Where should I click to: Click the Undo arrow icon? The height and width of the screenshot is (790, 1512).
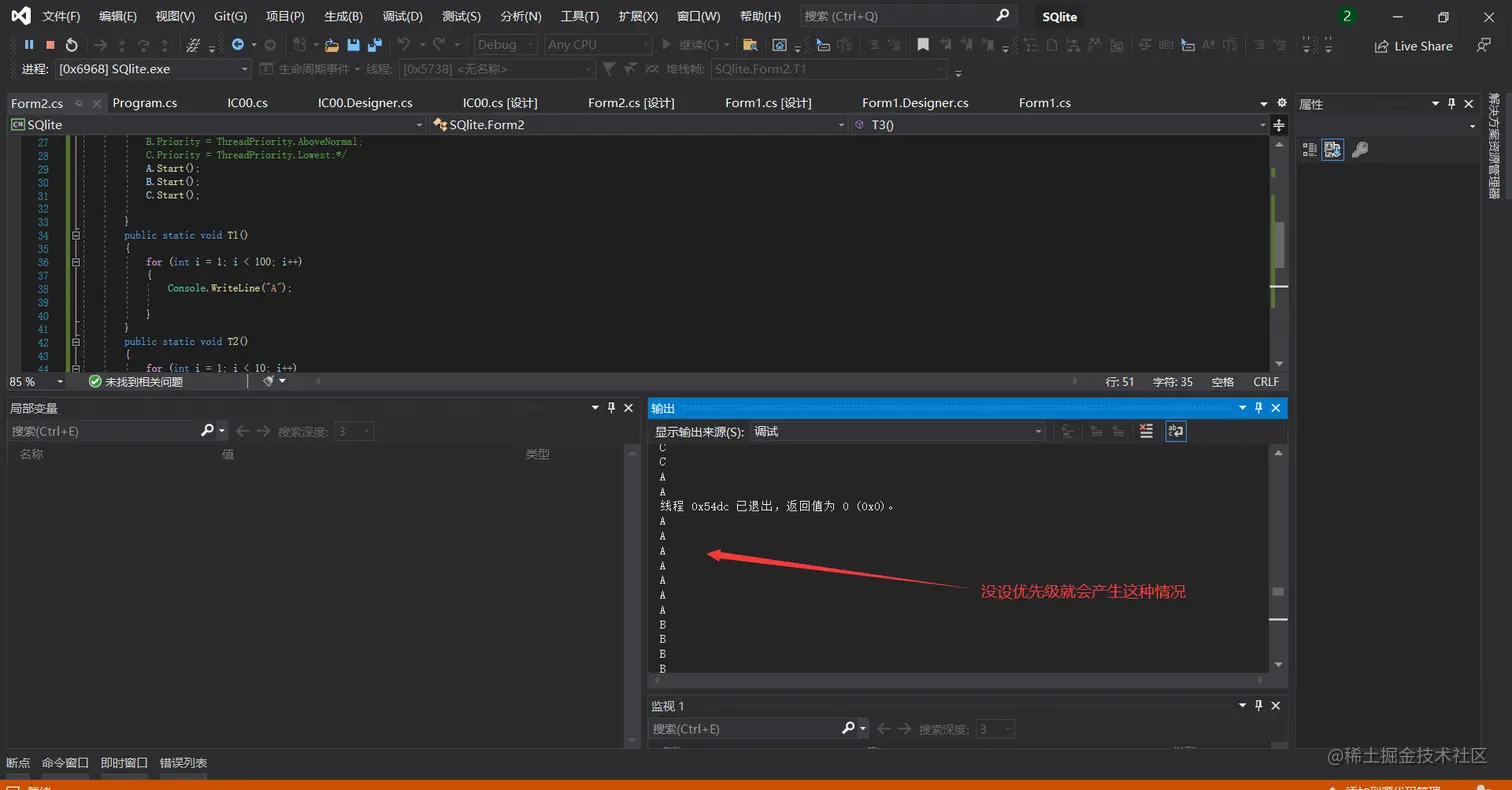[x=404, y=45]
